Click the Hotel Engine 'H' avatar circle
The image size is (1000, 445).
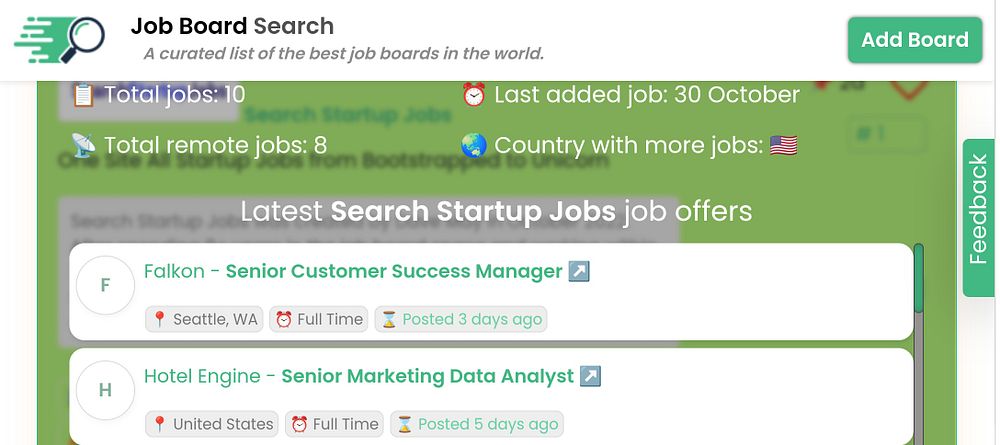point(105,391)
